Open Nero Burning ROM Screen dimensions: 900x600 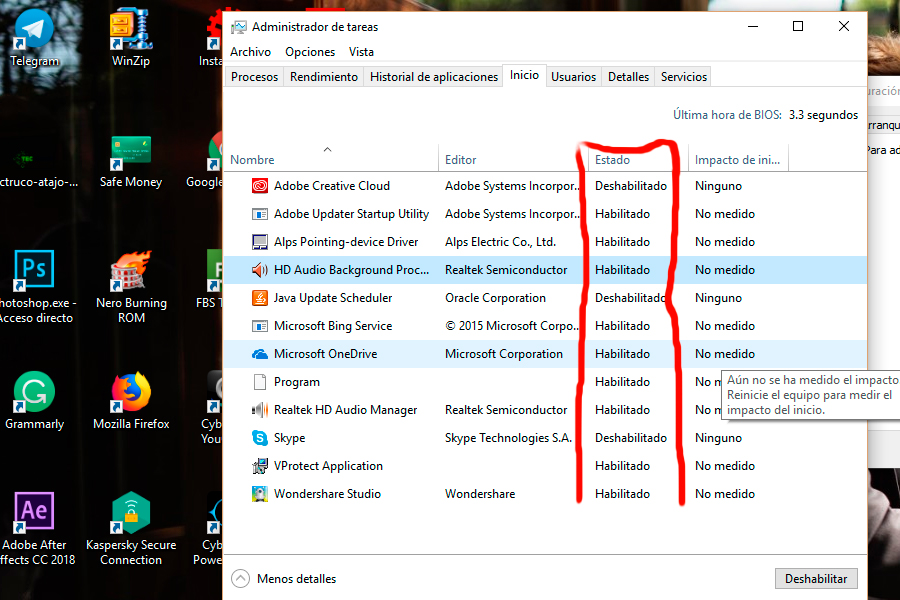tap(131, 270)
